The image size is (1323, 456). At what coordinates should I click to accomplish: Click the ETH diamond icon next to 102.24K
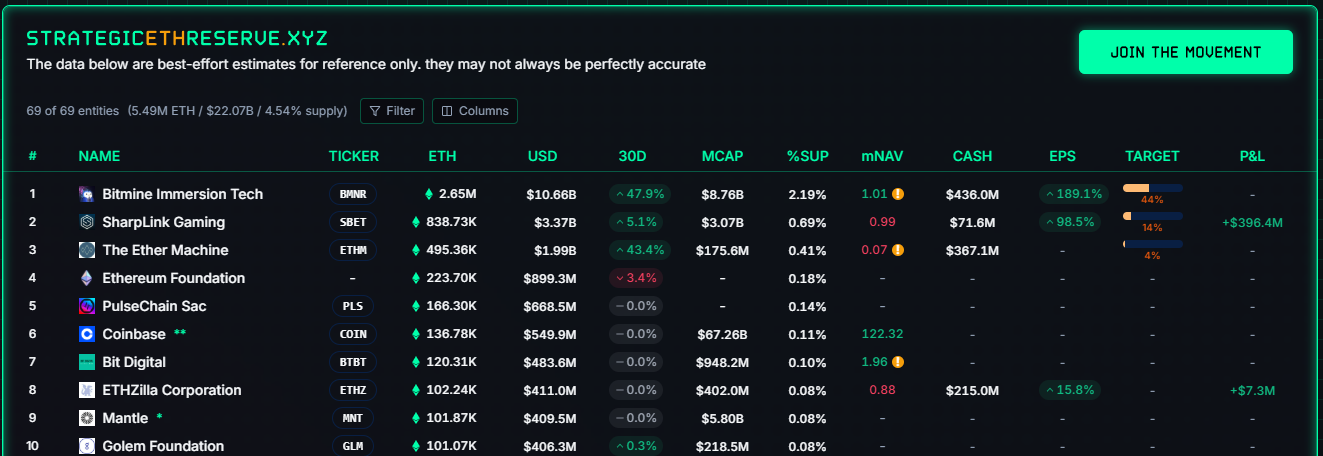(416, 390)
